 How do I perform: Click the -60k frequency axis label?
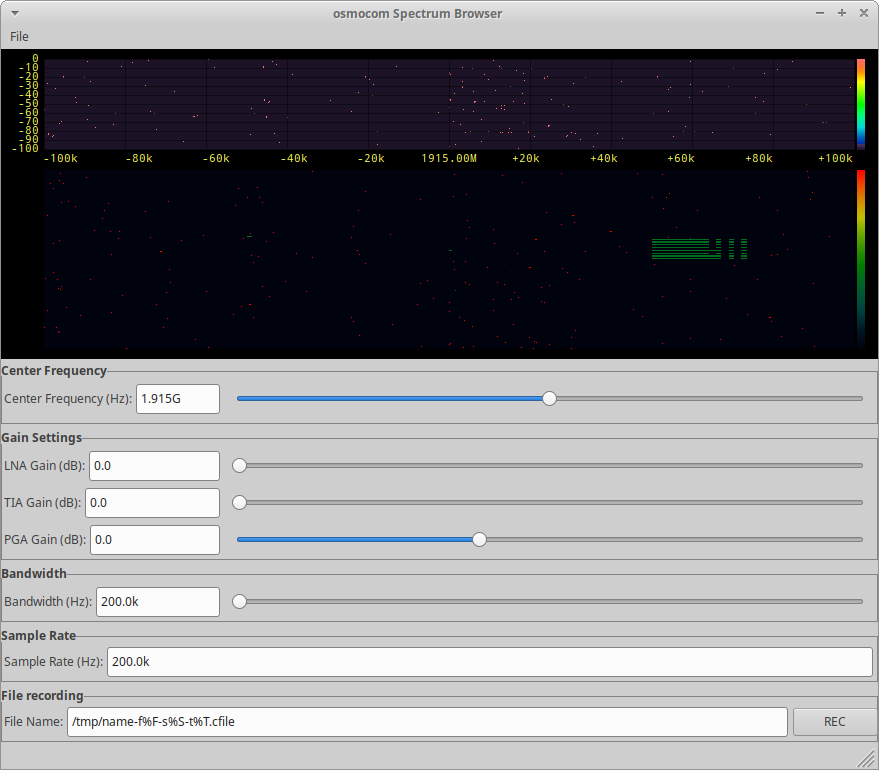(x=216, y=159)
